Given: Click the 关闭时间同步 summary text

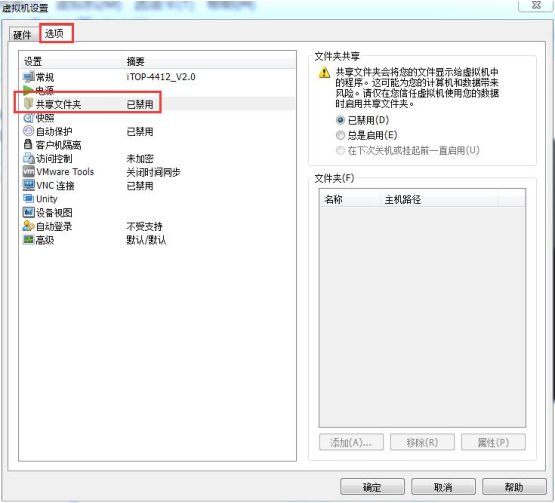Looking at the screenshot, I should tap(153, 172).
